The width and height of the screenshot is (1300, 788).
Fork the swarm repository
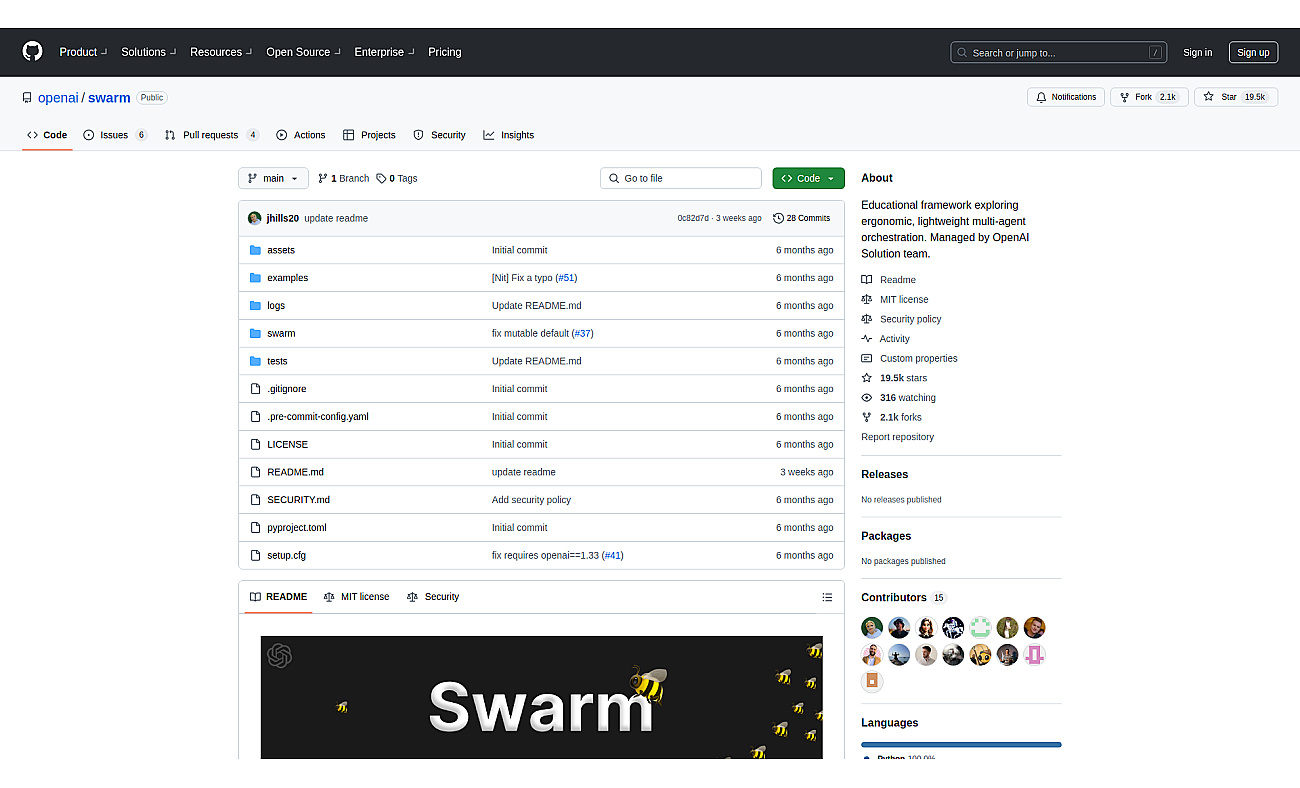pyautogui.click(x=1149, y=97)
